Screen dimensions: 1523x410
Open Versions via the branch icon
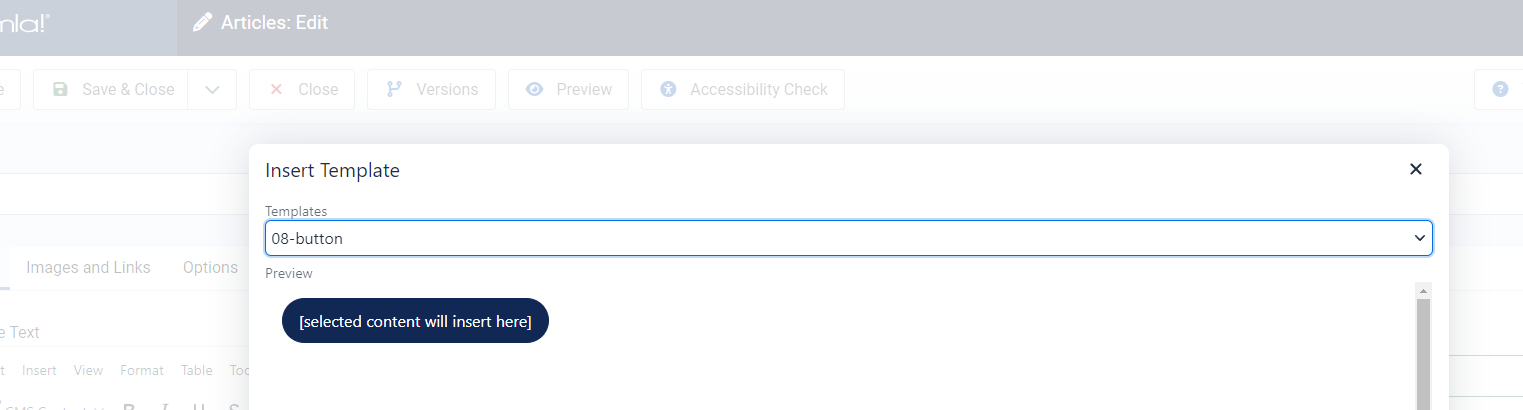point(394,89)
